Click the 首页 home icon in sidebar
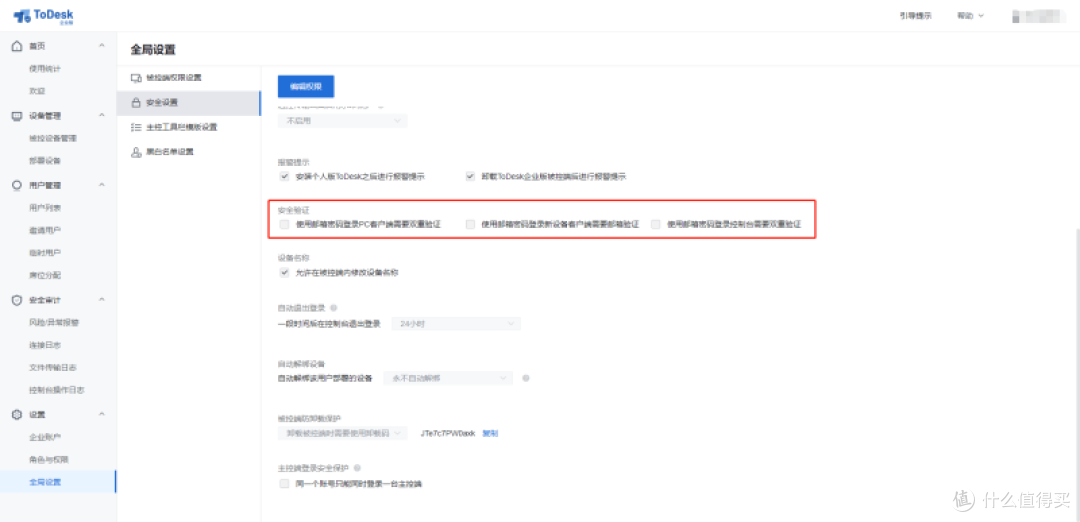 (x=18, y=46)
